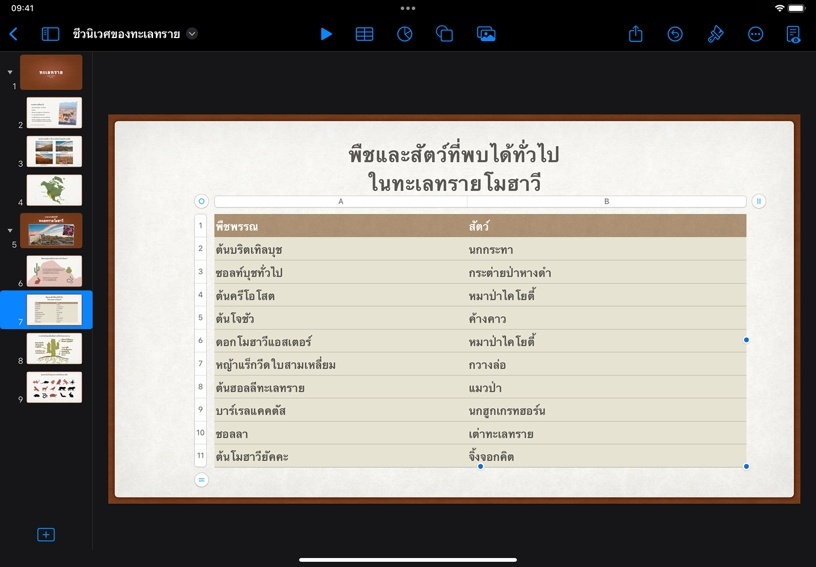Undo the last action
This screenshot has height=567, width=816.
[675, 34]
